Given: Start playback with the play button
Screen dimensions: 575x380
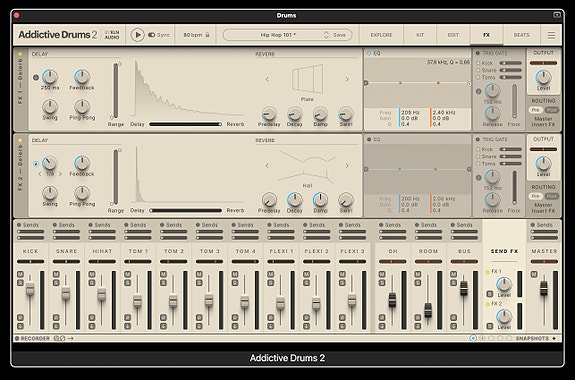Looking at the screenshot, I should [x=138, y=35].
